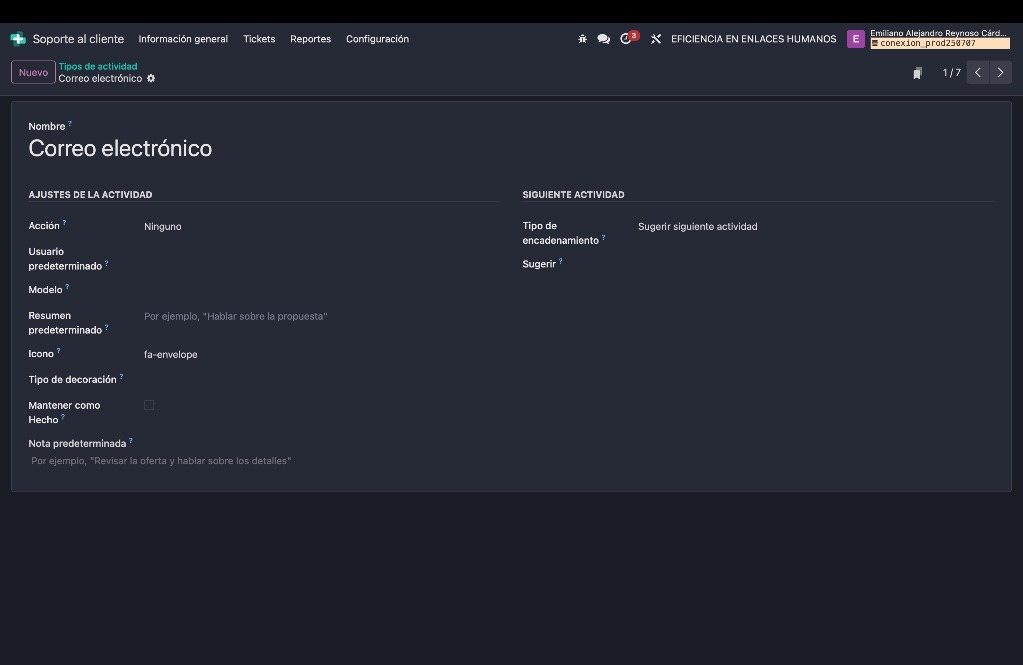Click the bookmark icon next to pager

click(x=917, y=73)
